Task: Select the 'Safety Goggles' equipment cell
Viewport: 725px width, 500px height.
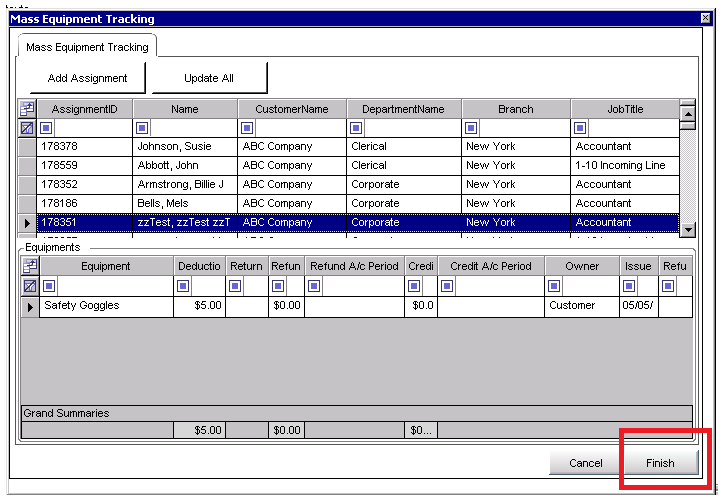Action: pyautogui.click(x=106, y=306)
